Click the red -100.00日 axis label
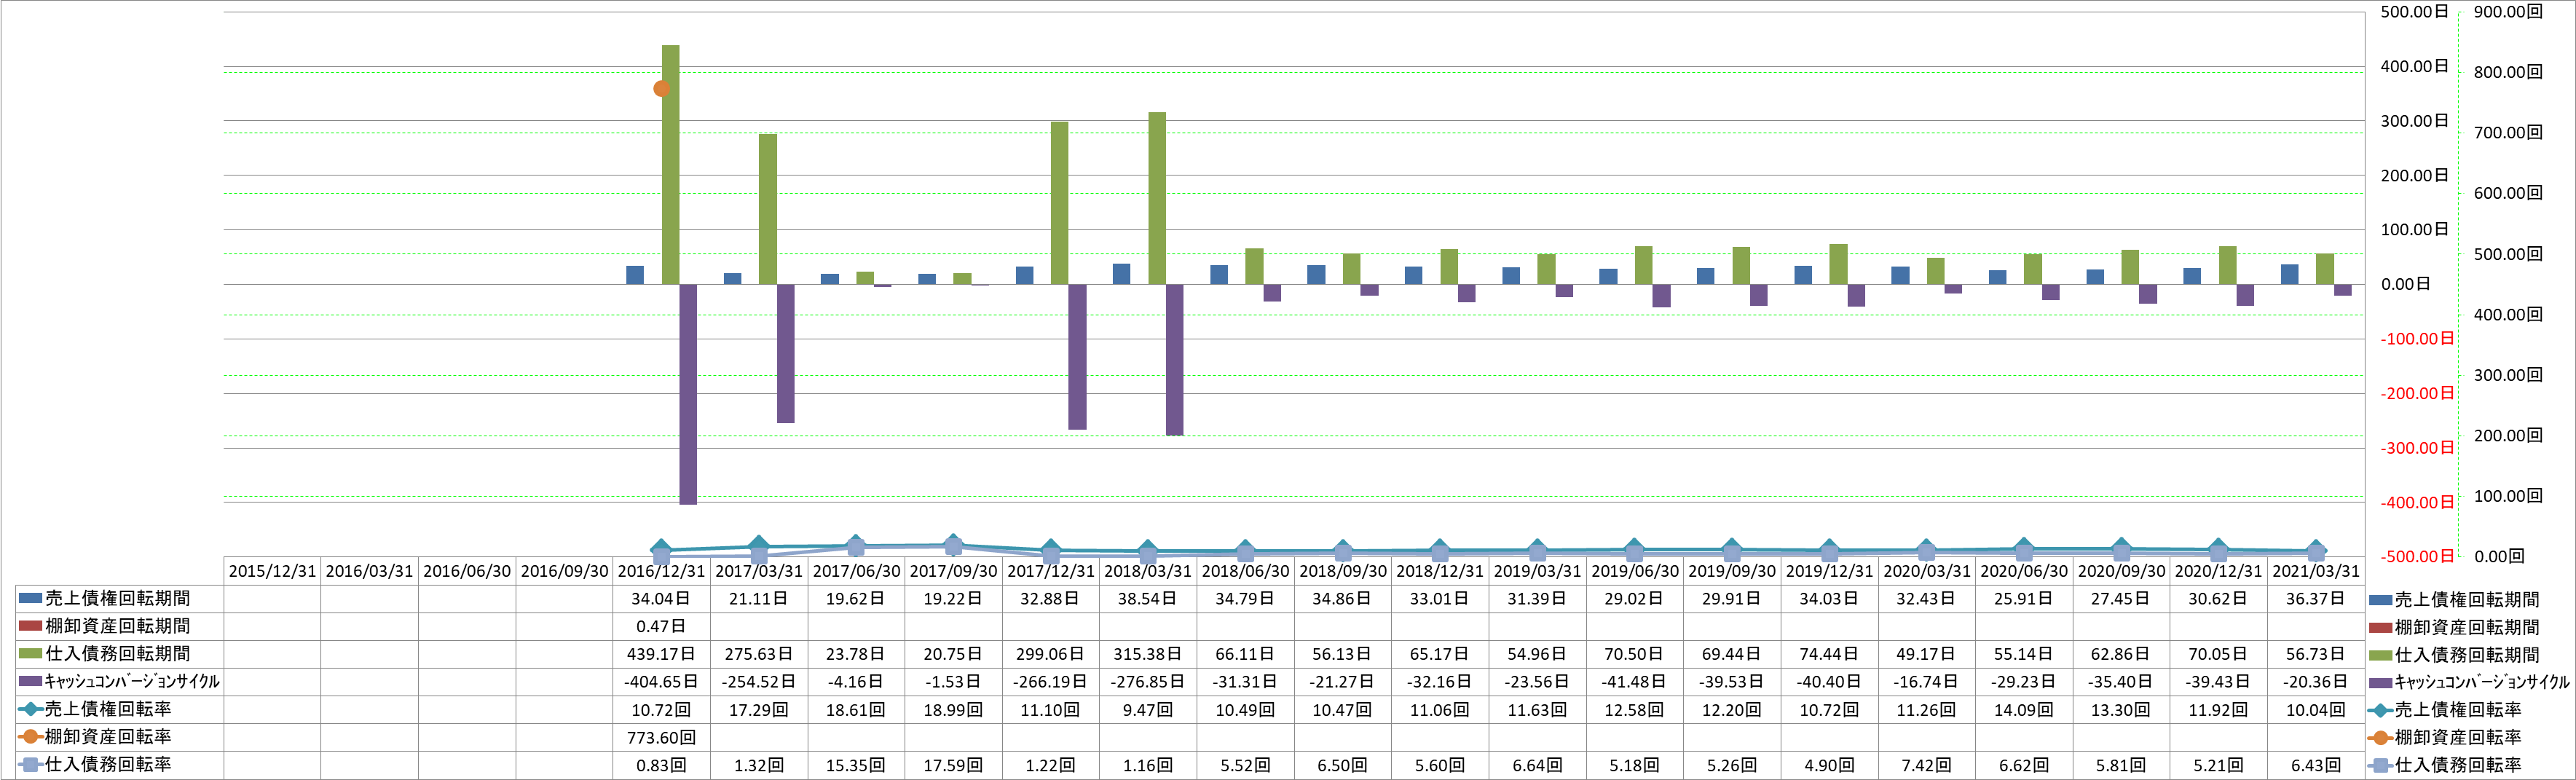 click(2417, 339)
